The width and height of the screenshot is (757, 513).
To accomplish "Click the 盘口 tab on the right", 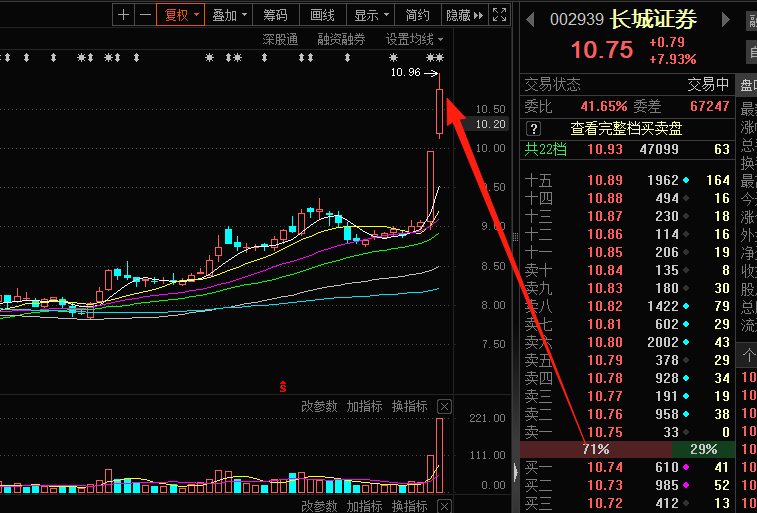I will [x=748, y=85].
